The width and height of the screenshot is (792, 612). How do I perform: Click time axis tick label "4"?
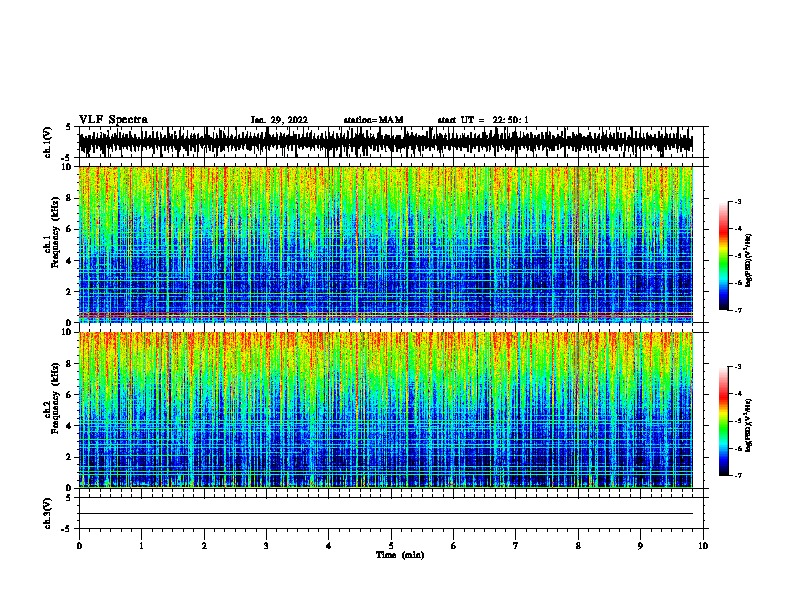coord(328,546)
